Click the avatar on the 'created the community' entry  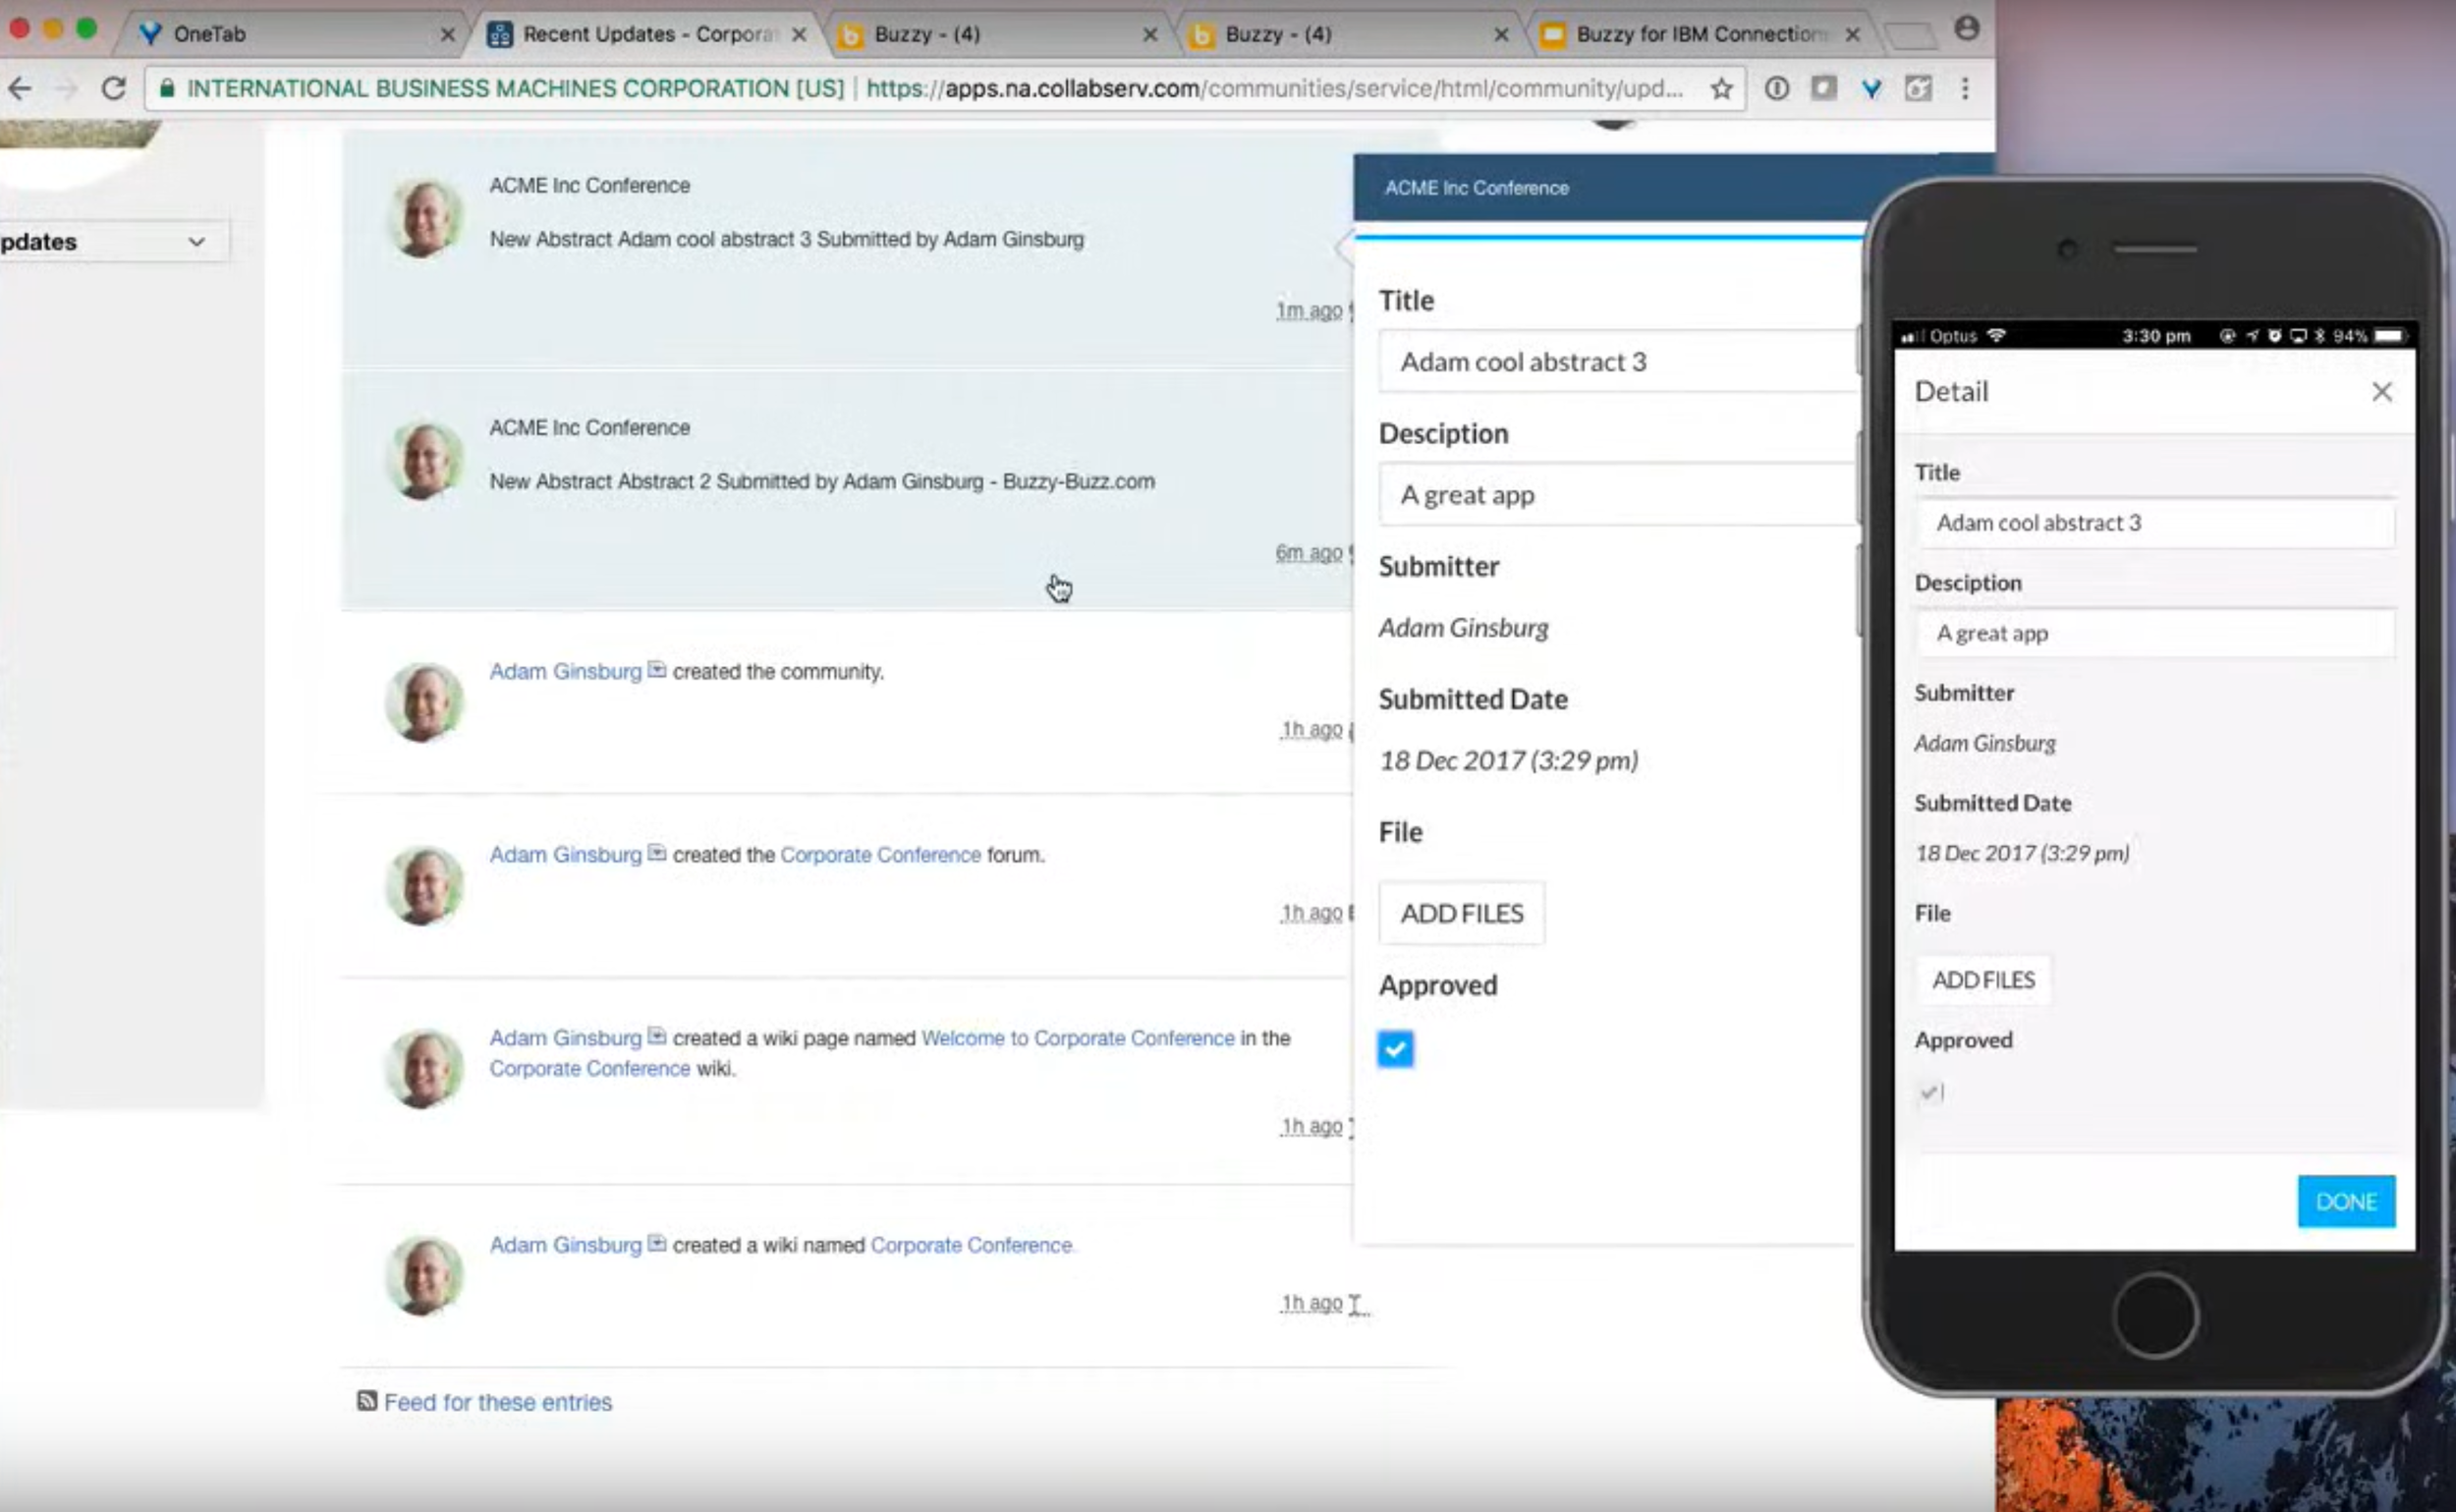[x=424, y=701]
